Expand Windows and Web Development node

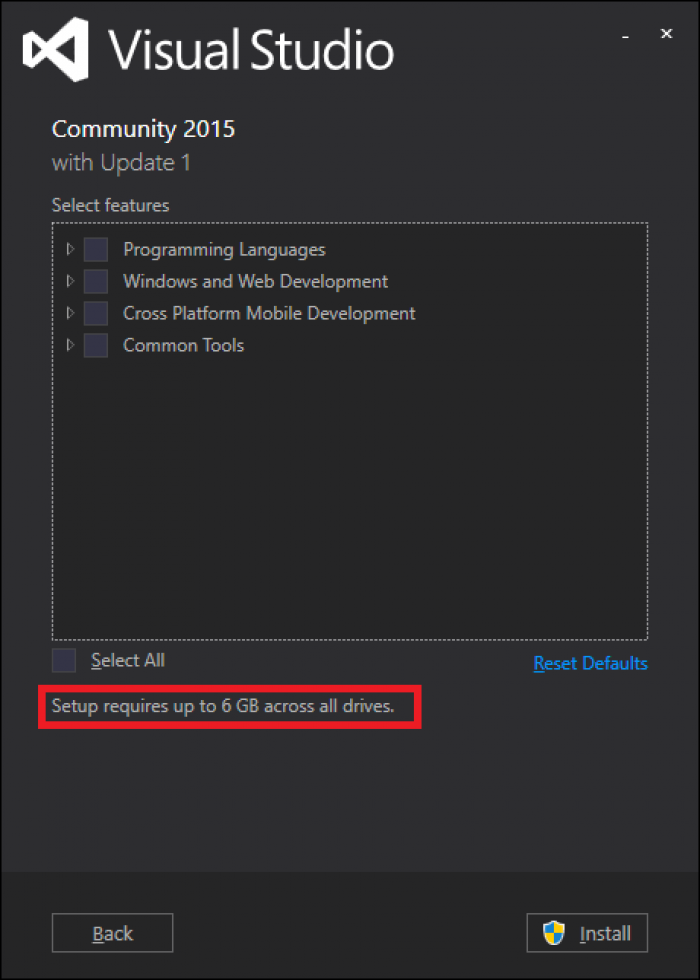(71, 281)
